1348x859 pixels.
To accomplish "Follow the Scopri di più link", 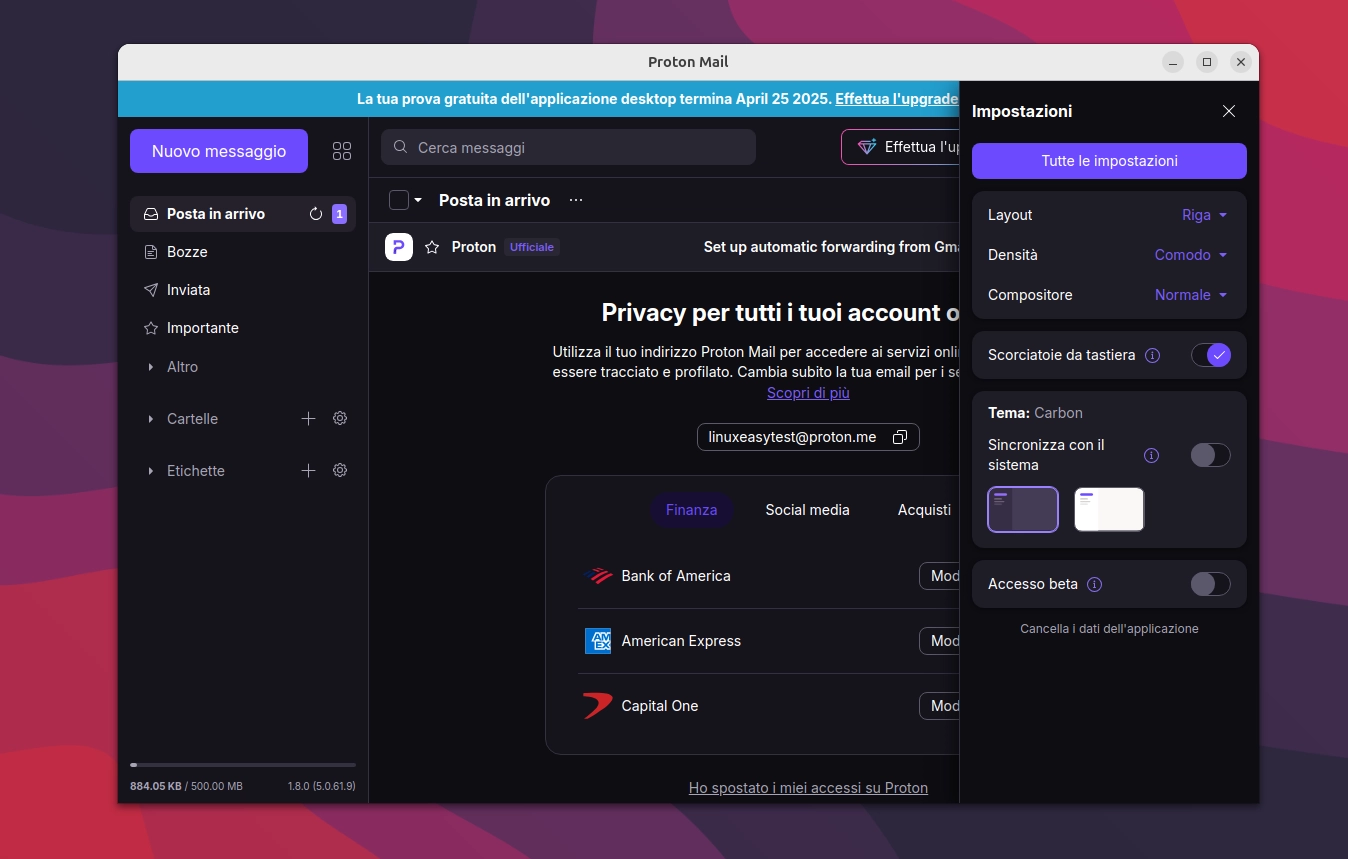I will pyautogui.click(x=808, y=393).
